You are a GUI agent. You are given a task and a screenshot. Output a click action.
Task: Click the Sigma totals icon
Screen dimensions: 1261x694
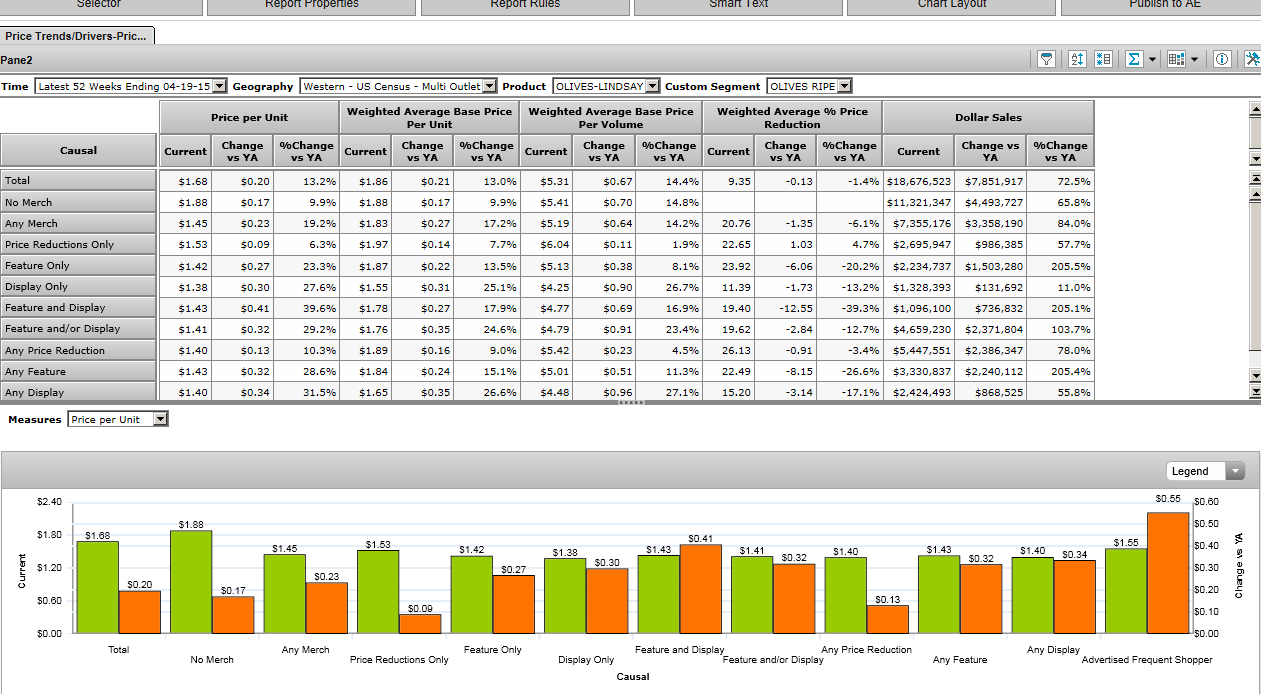pos(1134,60)
